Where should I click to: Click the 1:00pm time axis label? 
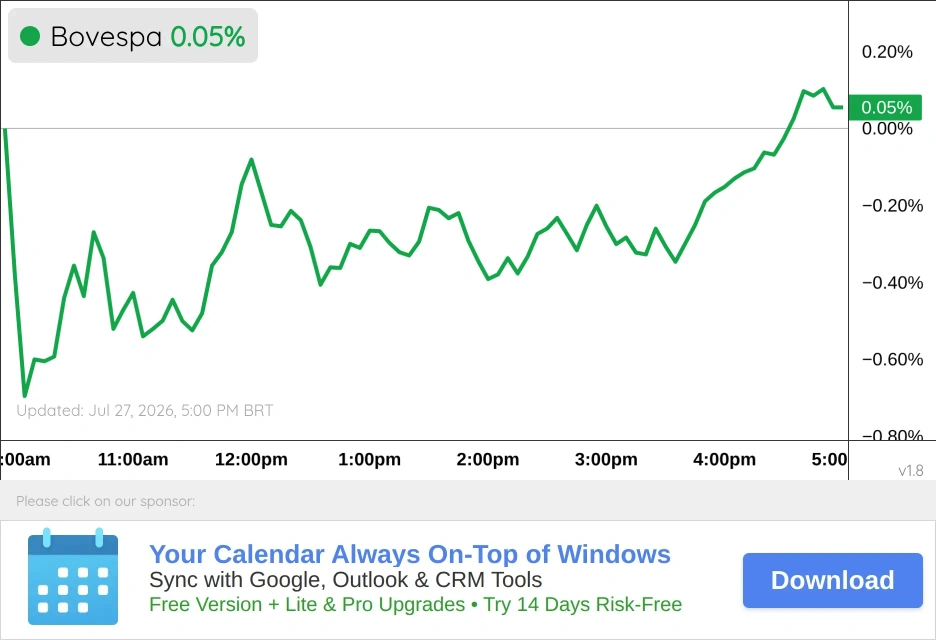click(x=370, y=459)
